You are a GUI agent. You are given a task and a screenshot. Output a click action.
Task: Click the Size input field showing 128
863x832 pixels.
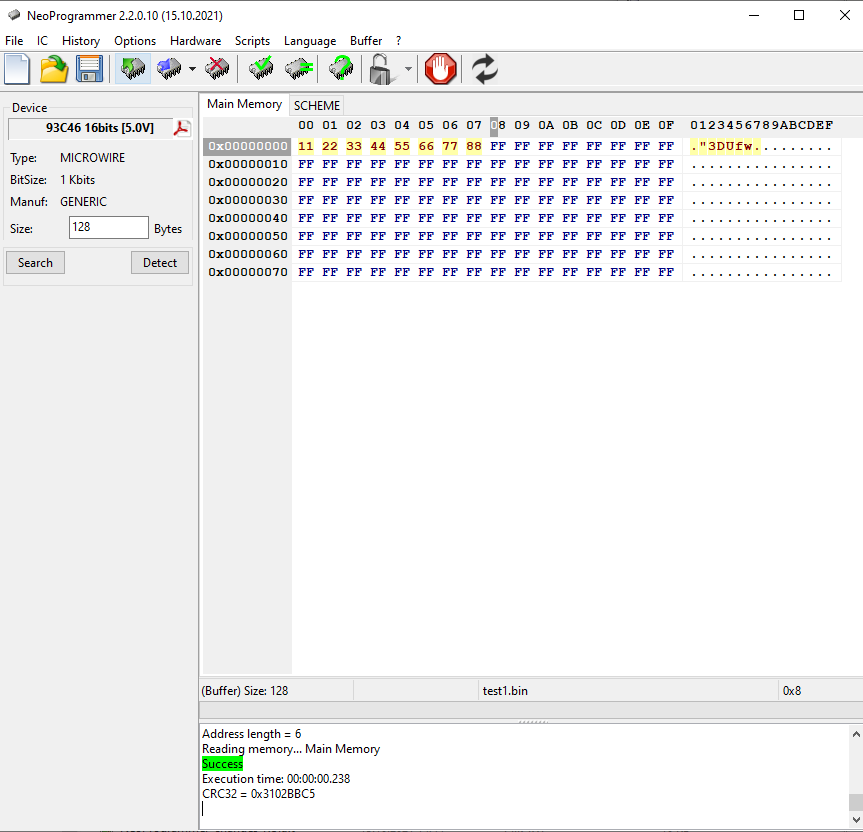108,227
